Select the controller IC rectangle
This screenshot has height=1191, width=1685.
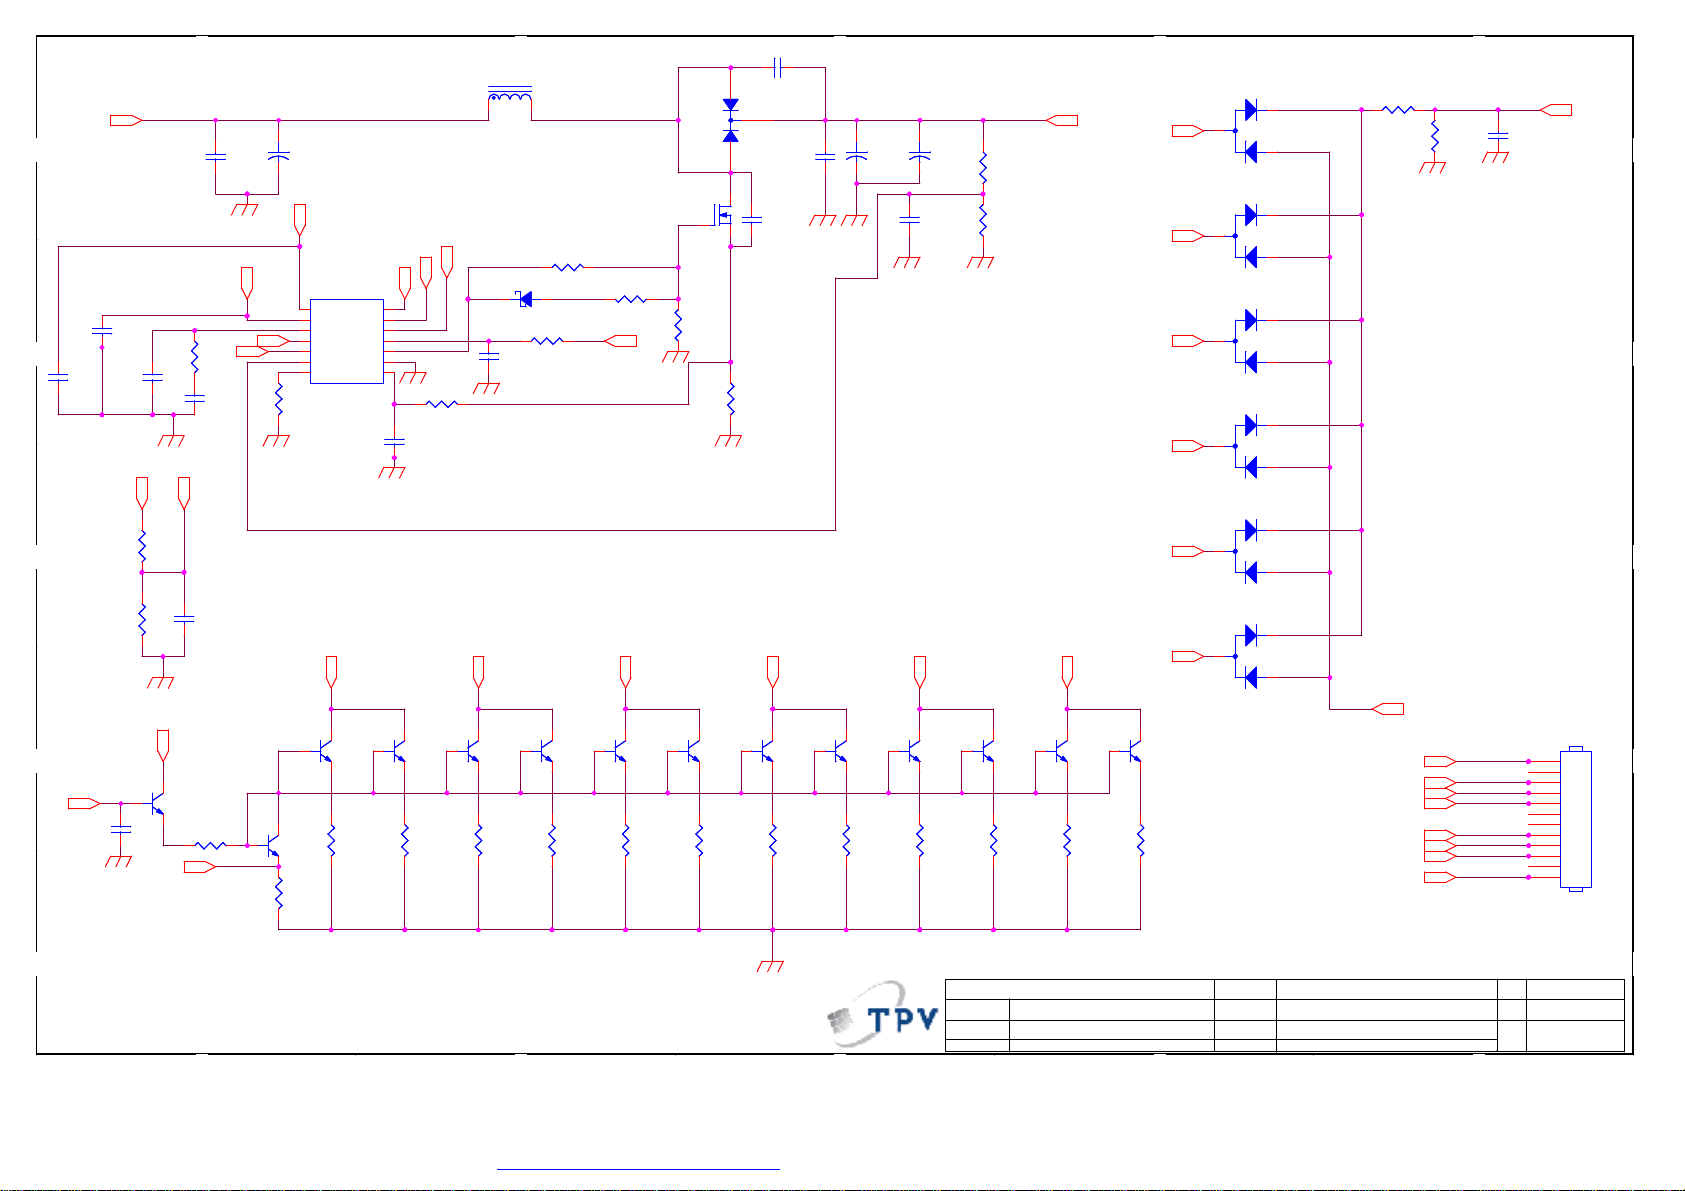pos(347,341)
